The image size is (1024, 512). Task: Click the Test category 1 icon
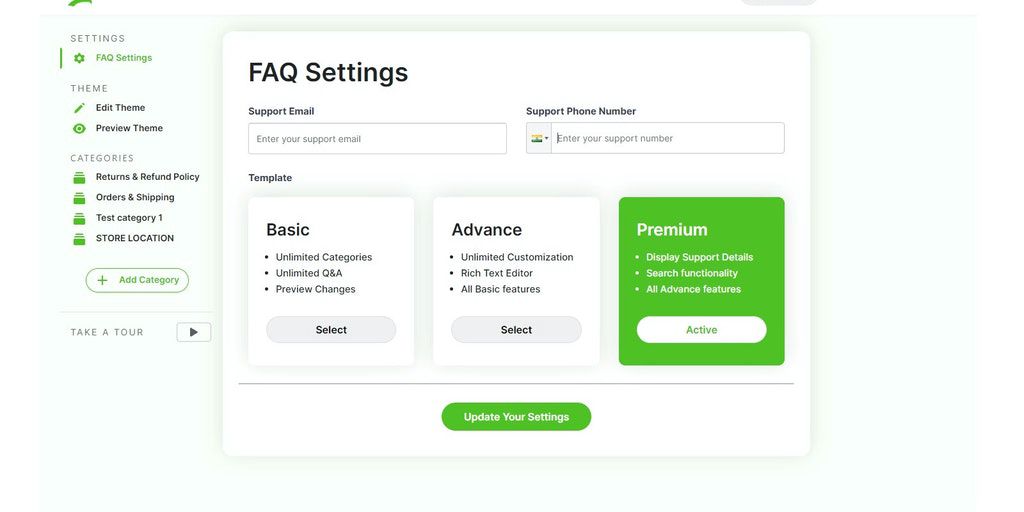(79, 218)
